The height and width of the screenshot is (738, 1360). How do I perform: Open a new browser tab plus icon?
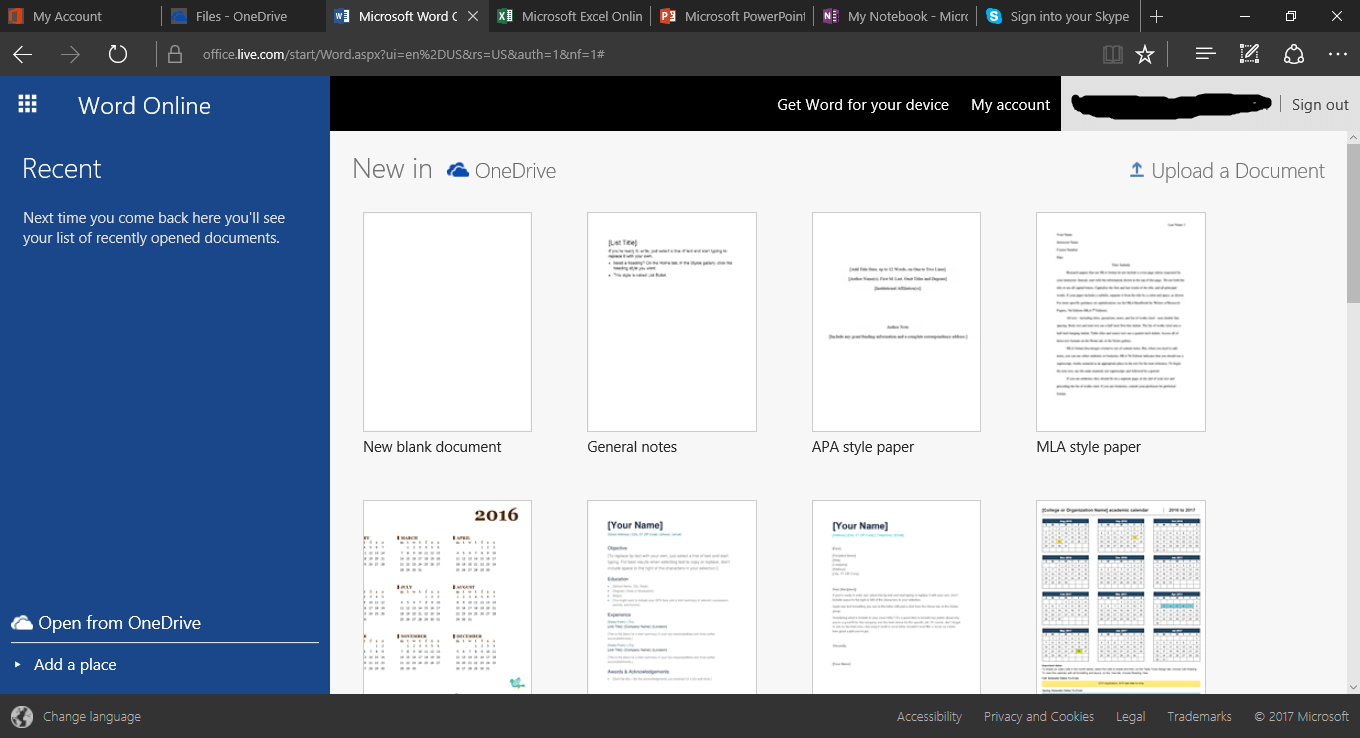point(1156,16)
